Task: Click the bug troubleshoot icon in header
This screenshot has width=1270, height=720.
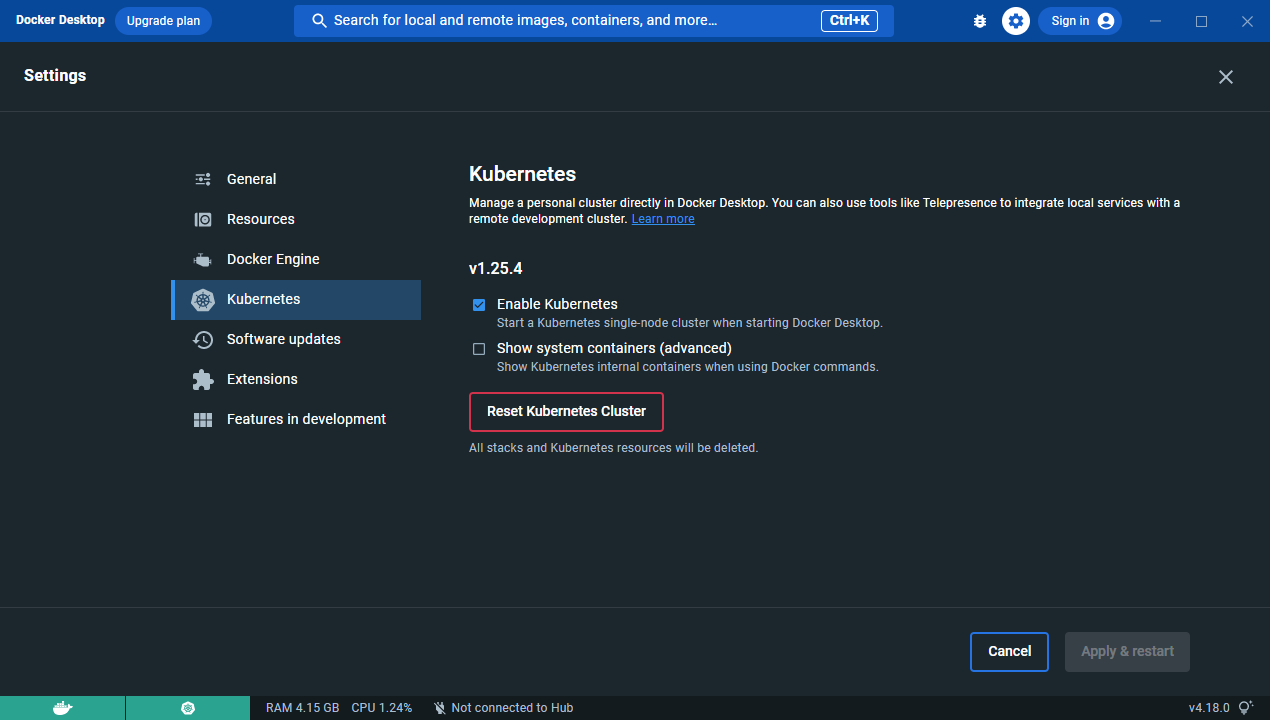Action: point(980,21)
